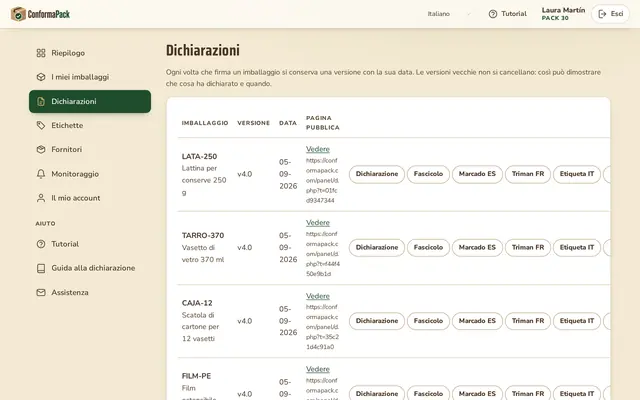Screen dimensions: 640x400
Task: Open Marcado ES for CAJA-12
Action: click(477, 321)
